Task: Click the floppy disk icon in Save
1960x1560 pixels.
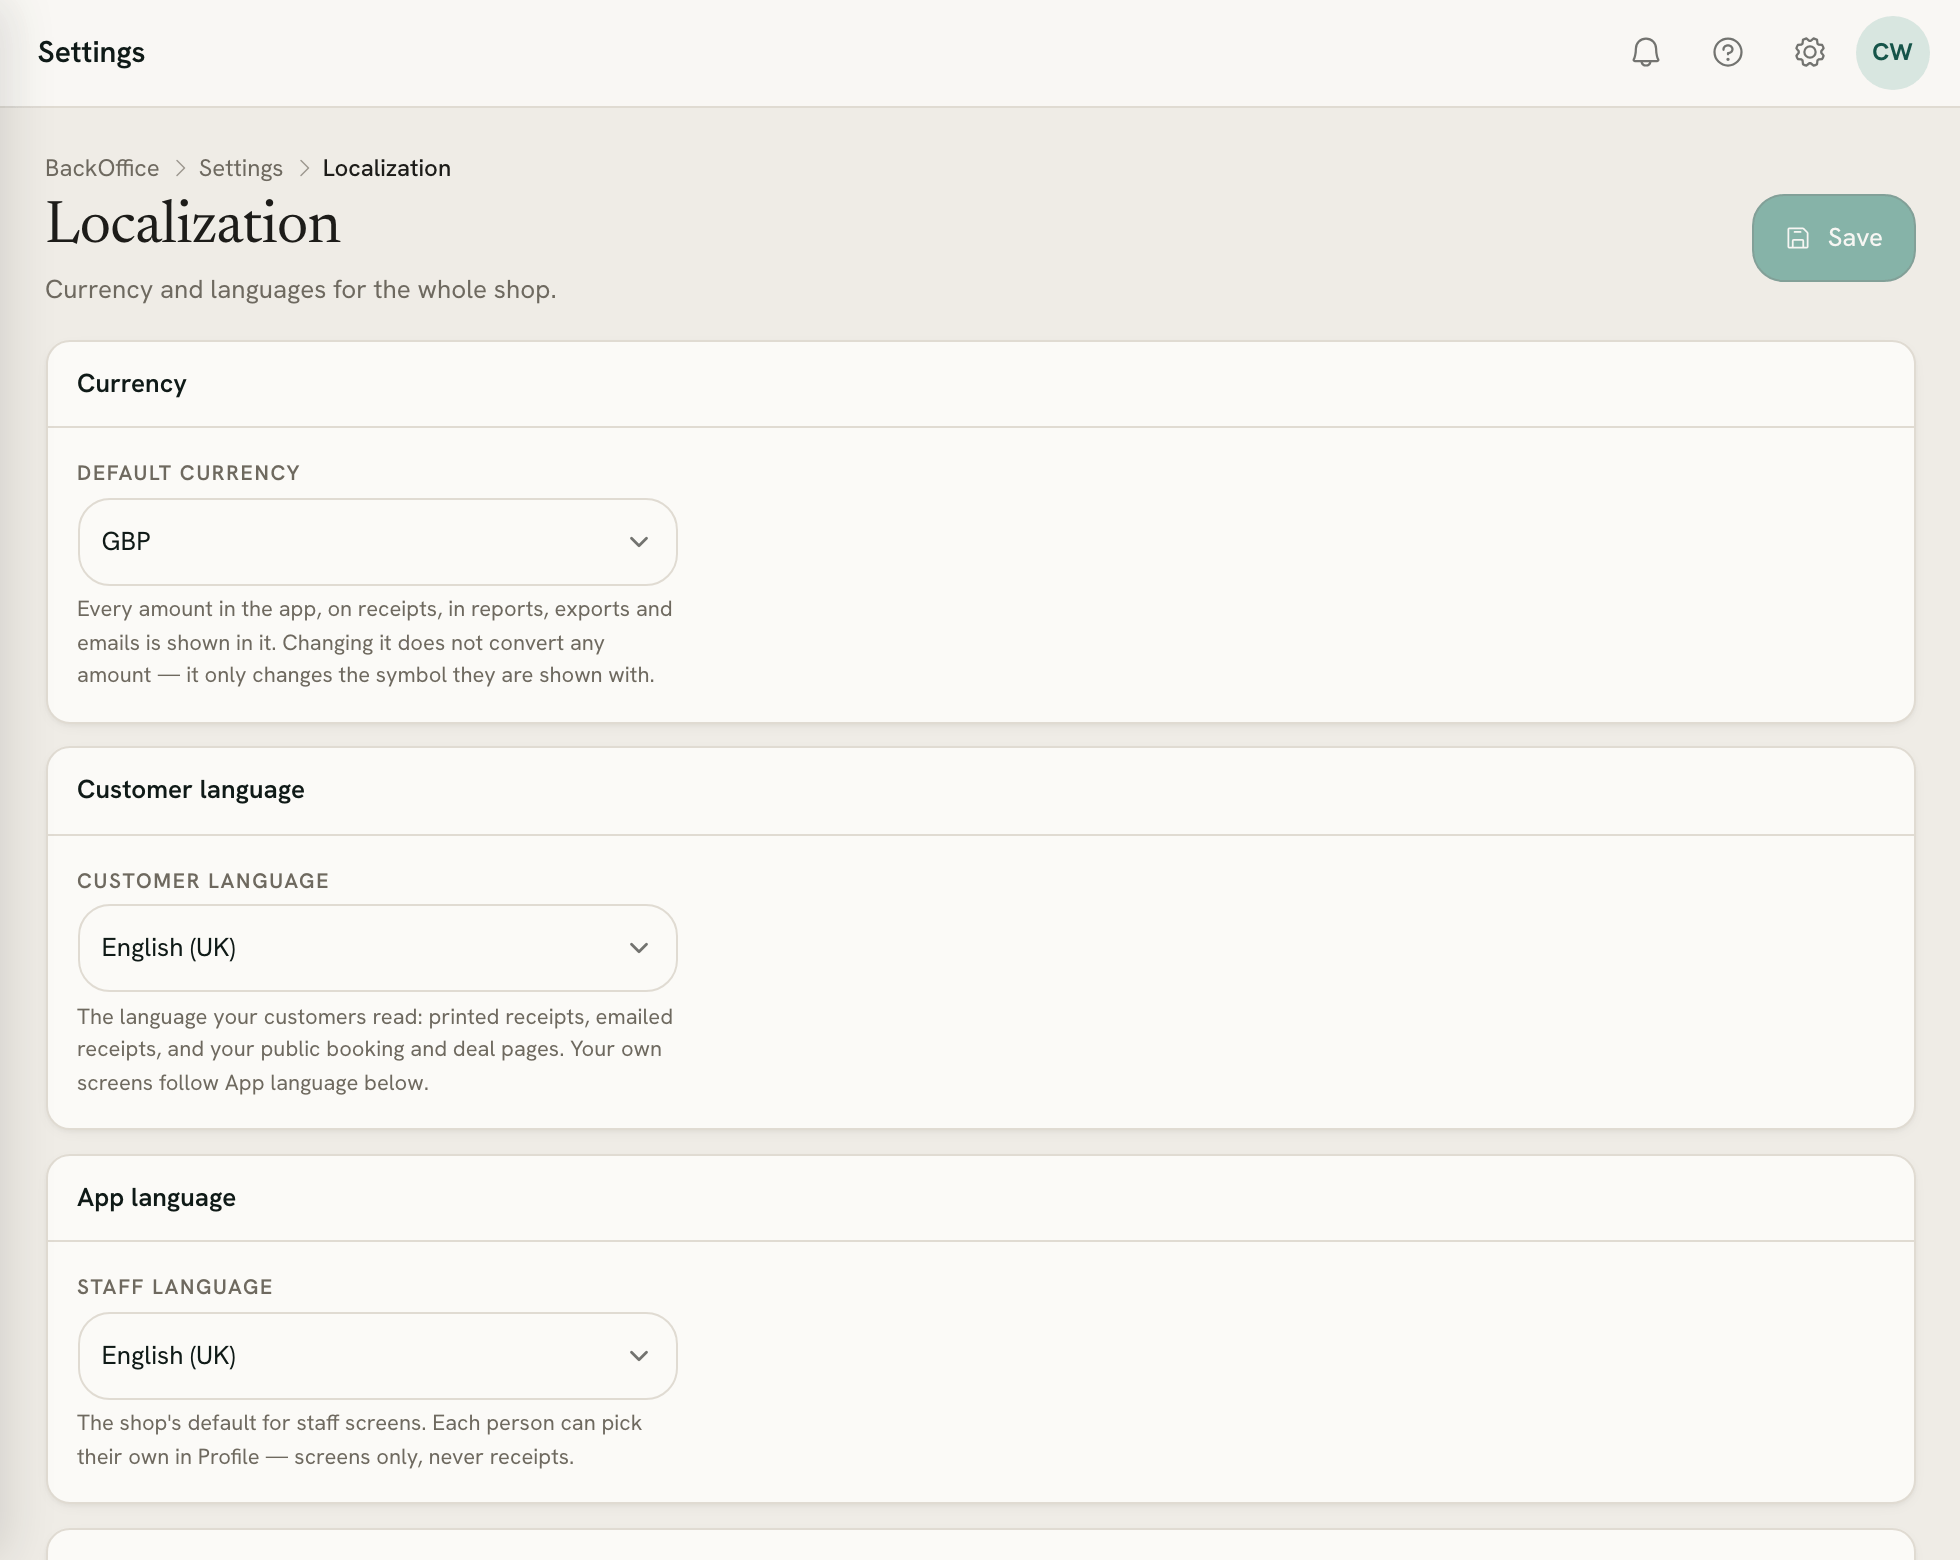Action: tap(1798, 238)
